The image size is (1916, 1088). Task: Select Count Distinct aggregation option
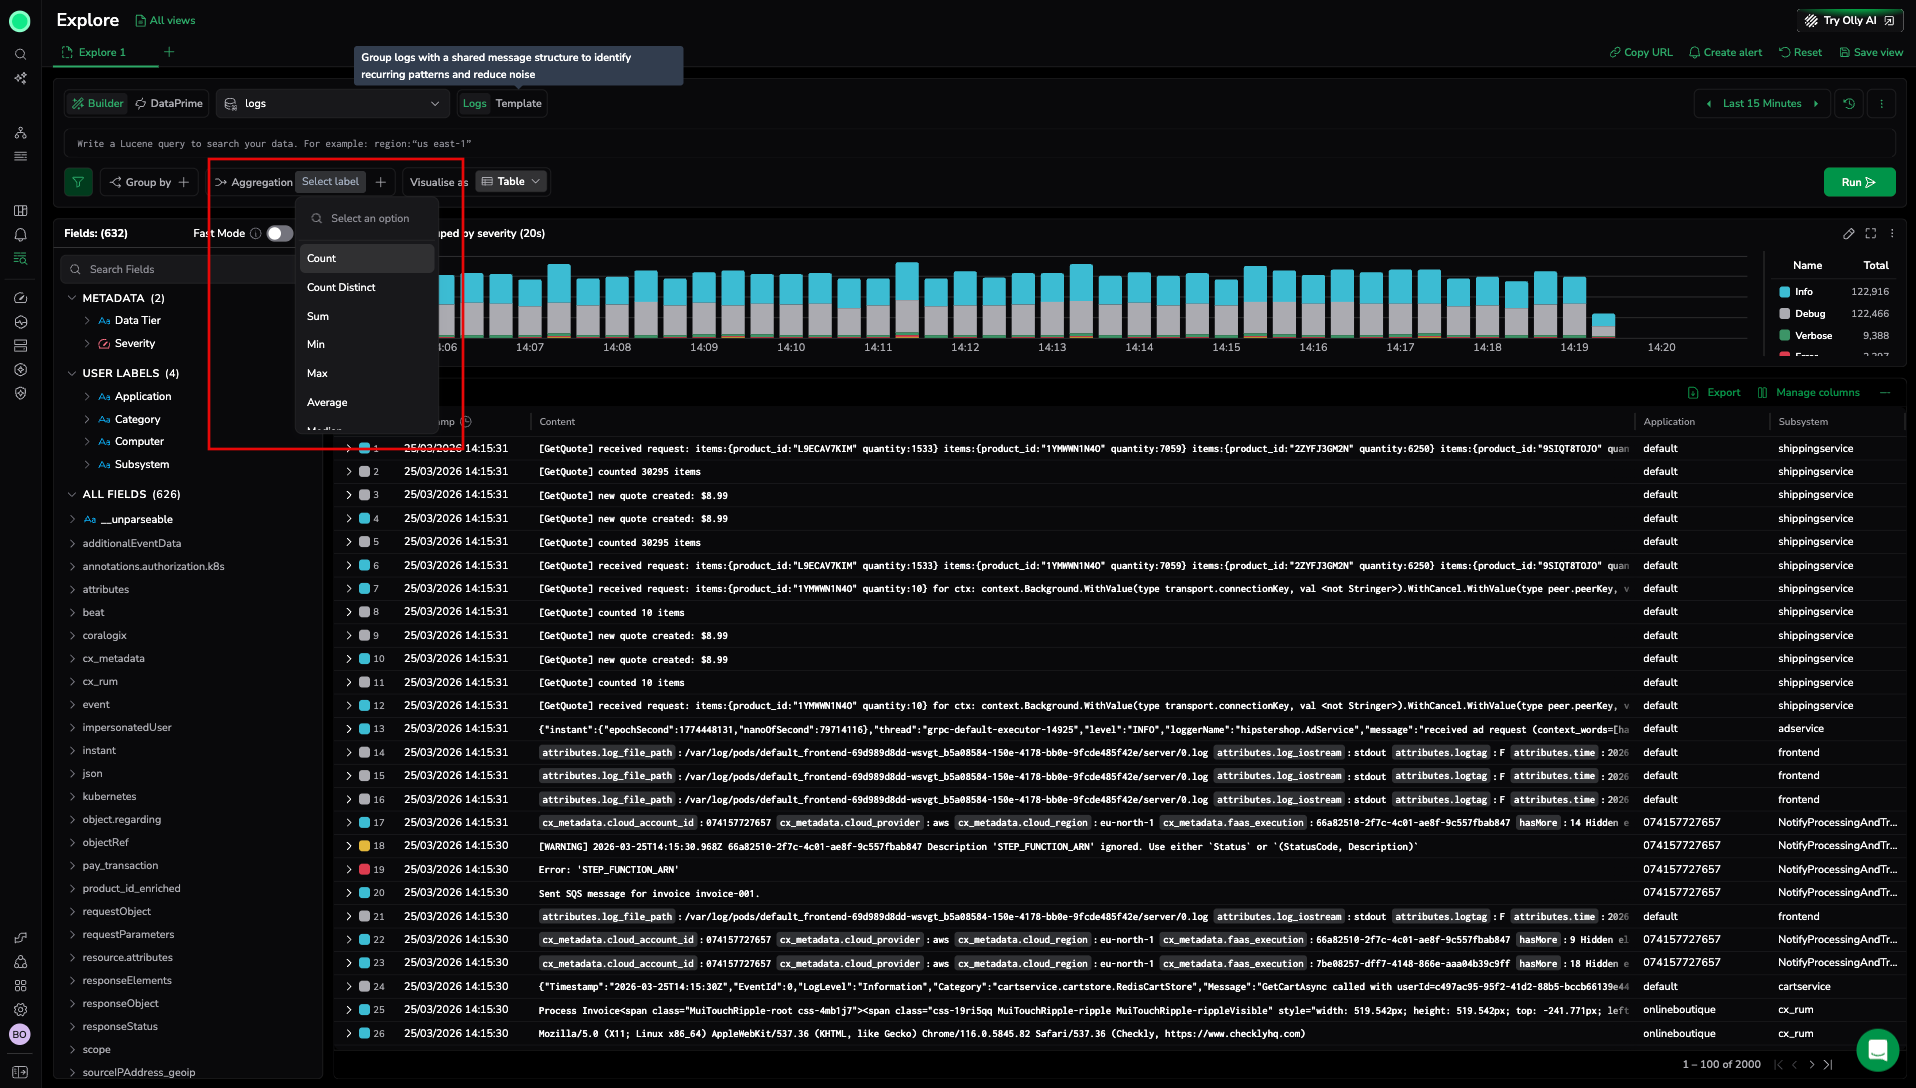click(x=341, y=288)
